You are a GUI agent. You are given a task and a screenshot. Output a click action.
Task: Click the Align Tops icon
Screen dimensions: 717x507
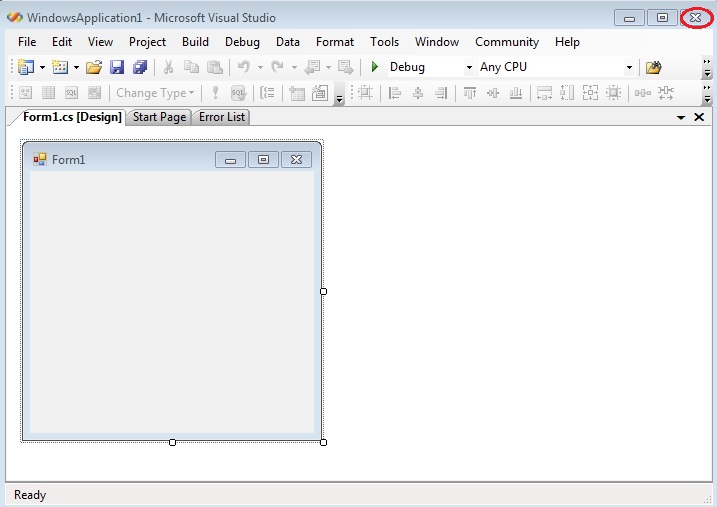pos(470,93)
